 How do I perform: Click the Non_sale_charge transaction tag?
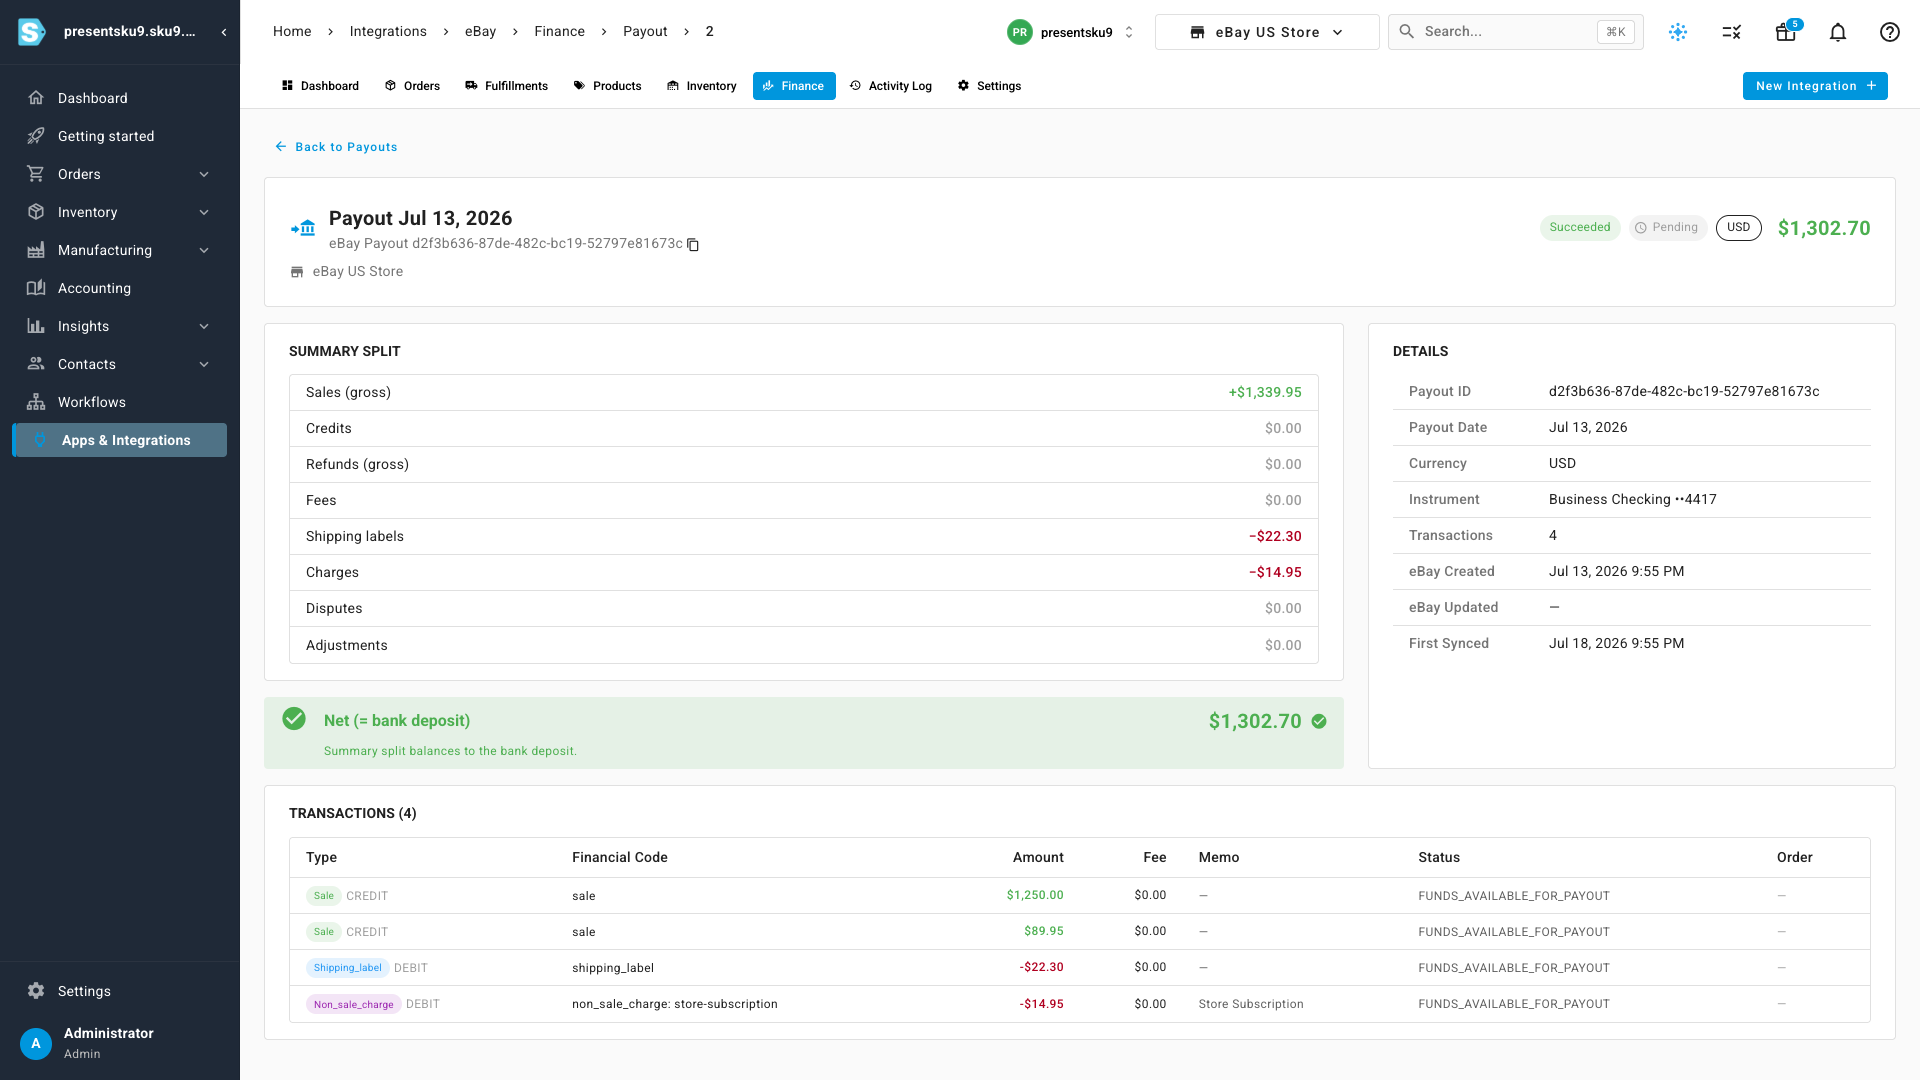point(353,1004)
